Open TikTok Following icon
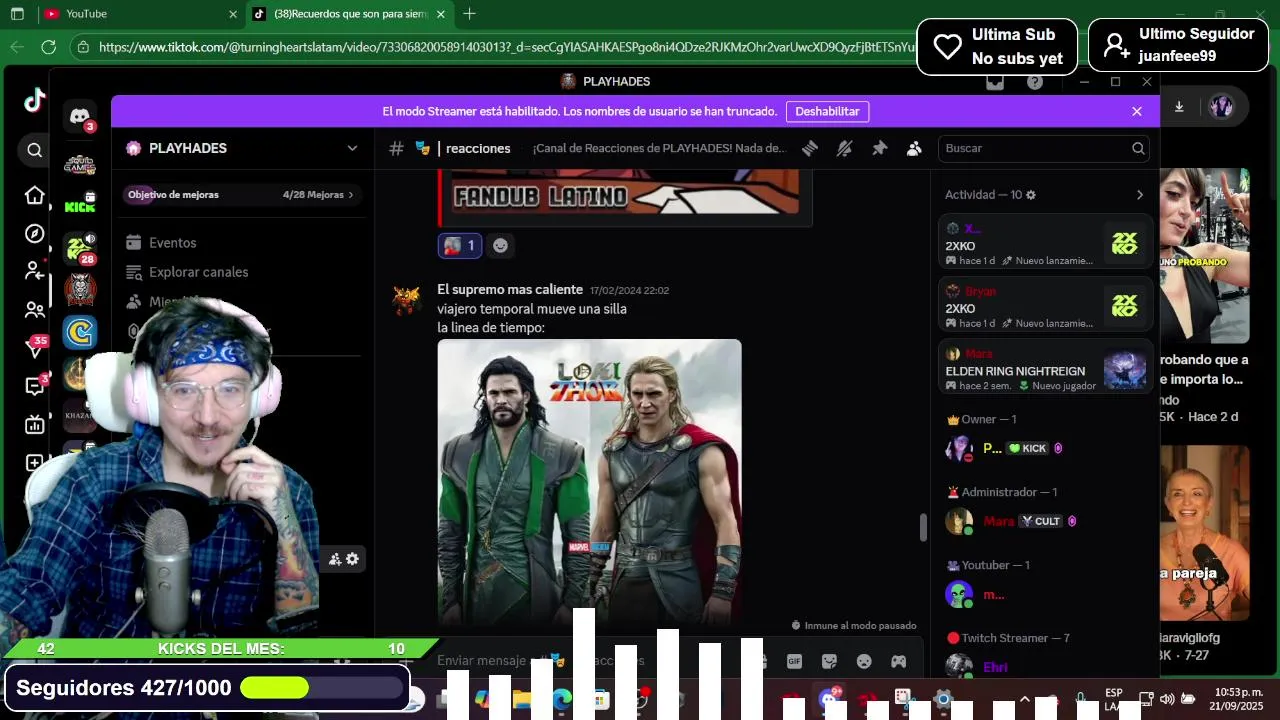This screenshot has height=720, width=1280. (x=35, y=271)
